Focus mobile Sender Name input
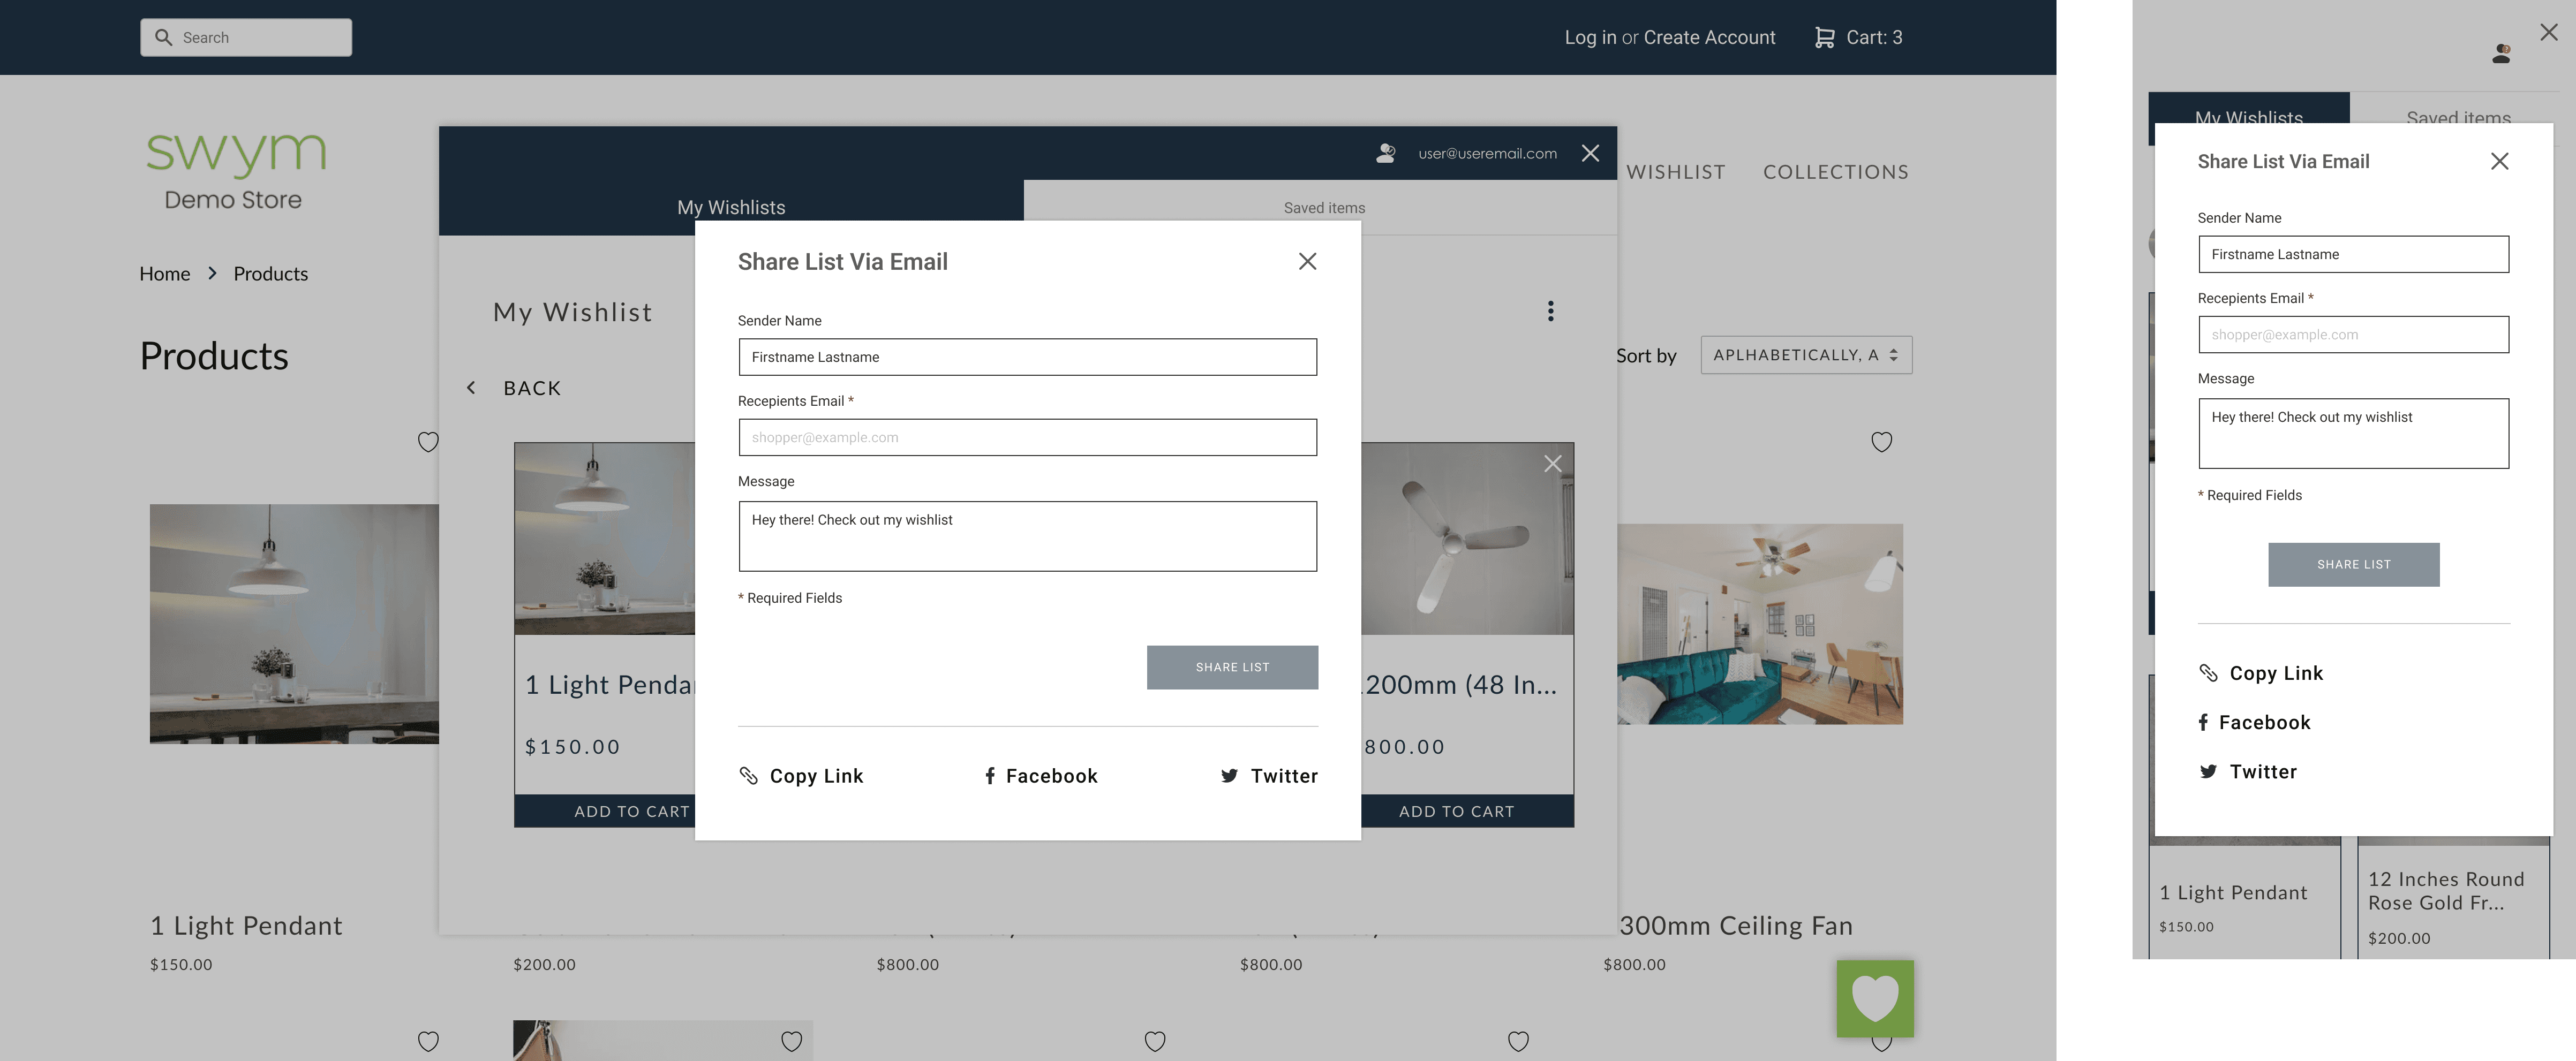 tap(2353, 254)
